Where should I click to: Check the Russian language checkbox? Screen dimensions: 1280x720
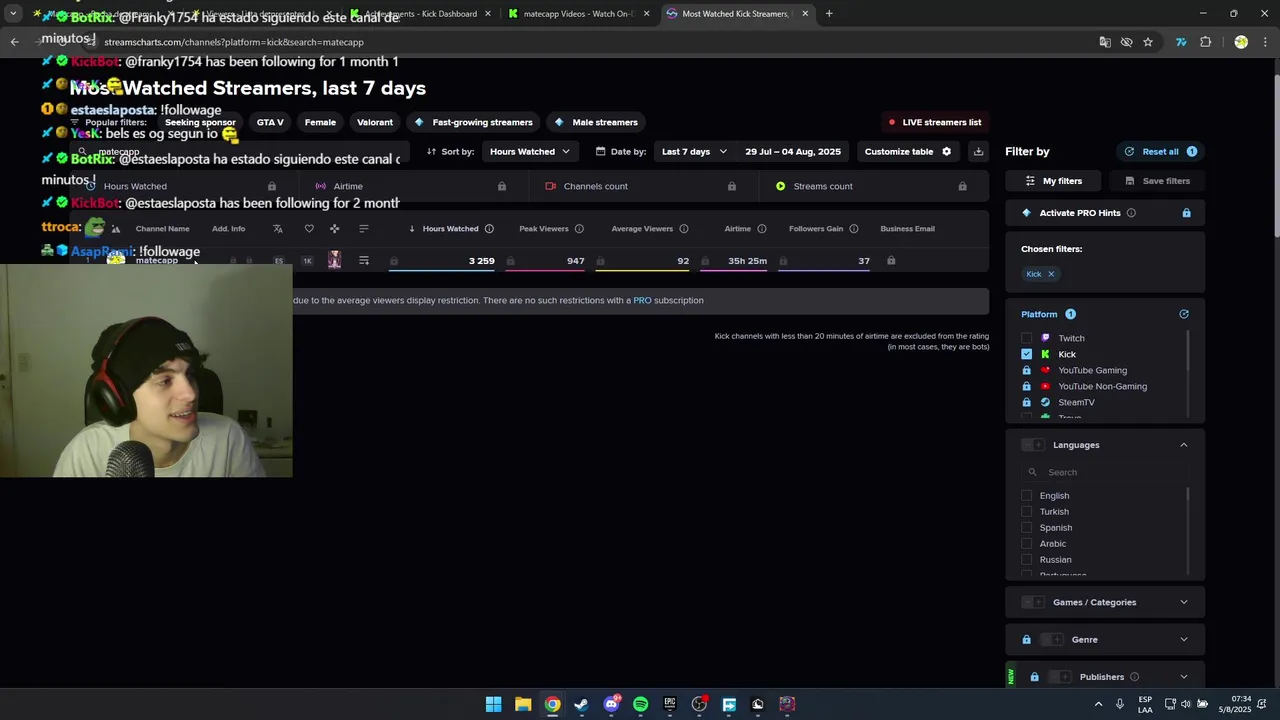coord(1027,560)
